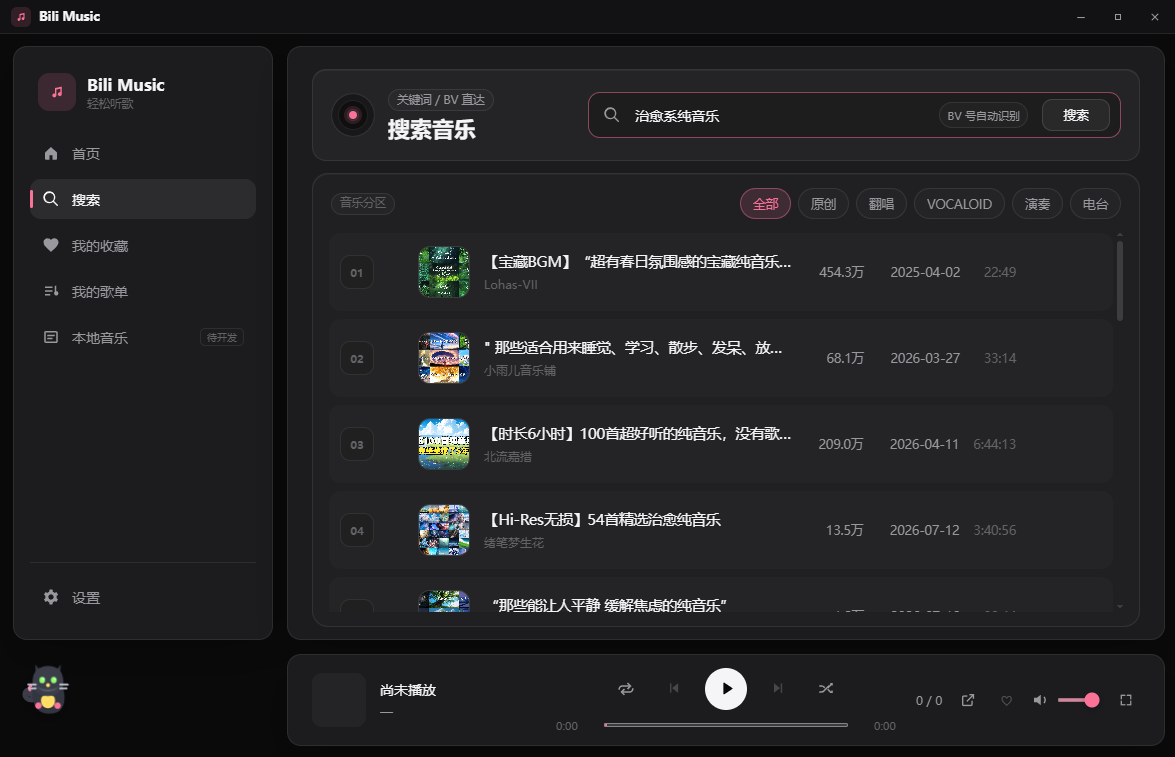
Task: Play 【时长6小时】100首超好听的纯音乐 title
Action: tap(638, 434)
